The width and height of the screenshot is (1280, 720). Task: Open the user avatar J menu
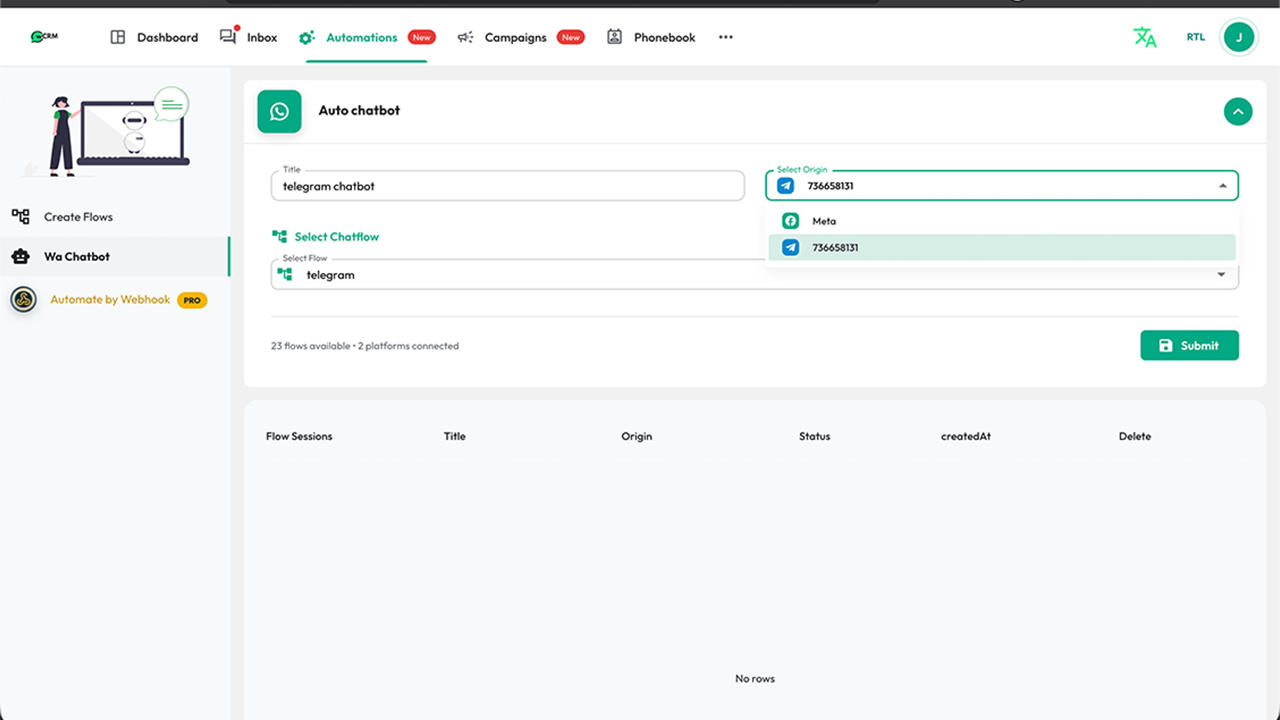pos(1239,38)
